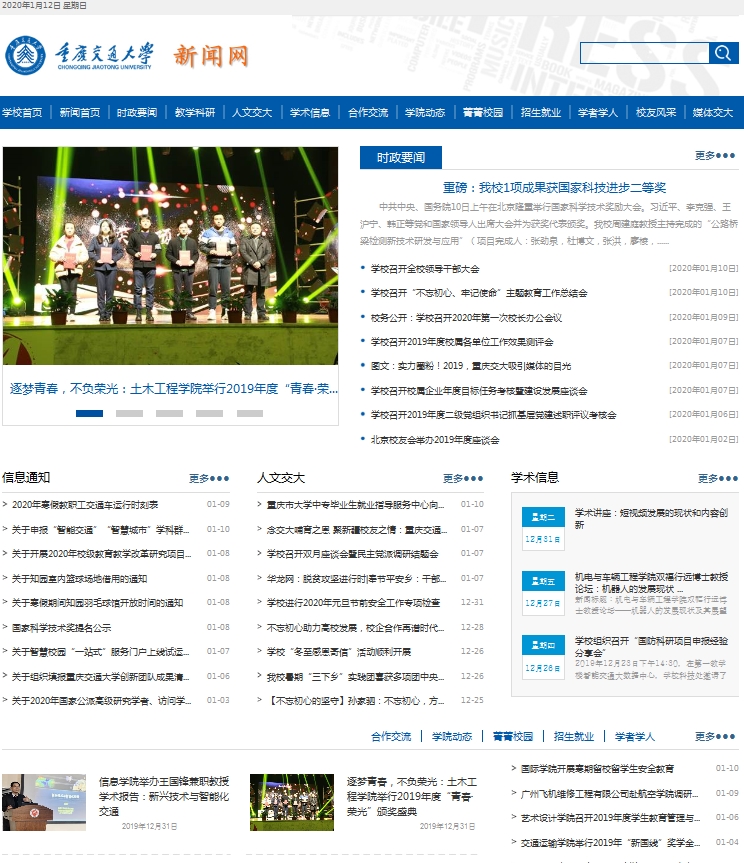Switch to bottom 招生就业 tab
744x863 pixels.
574,736
